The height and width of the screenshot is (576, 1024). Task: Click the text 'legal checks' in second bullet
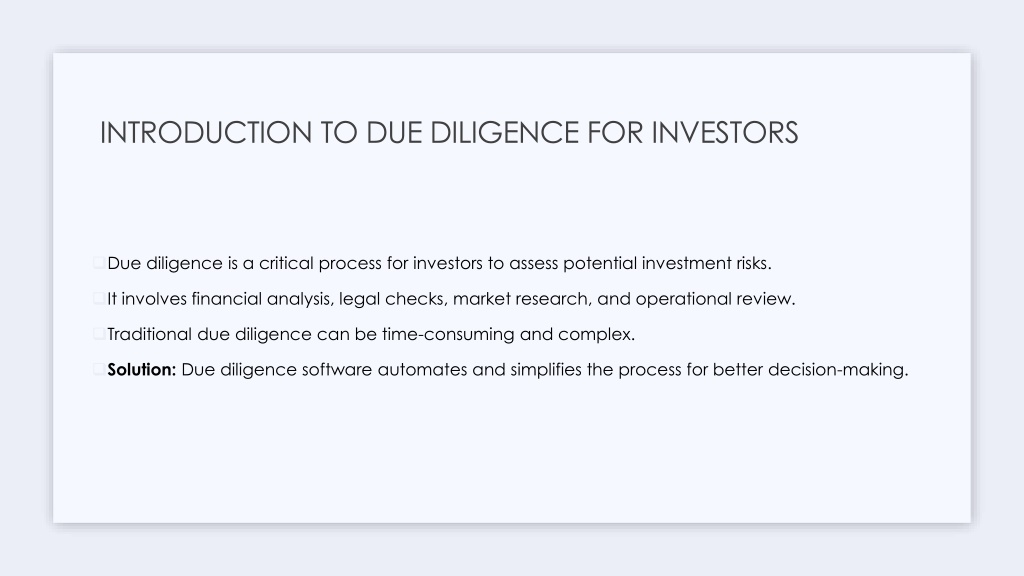392,299
